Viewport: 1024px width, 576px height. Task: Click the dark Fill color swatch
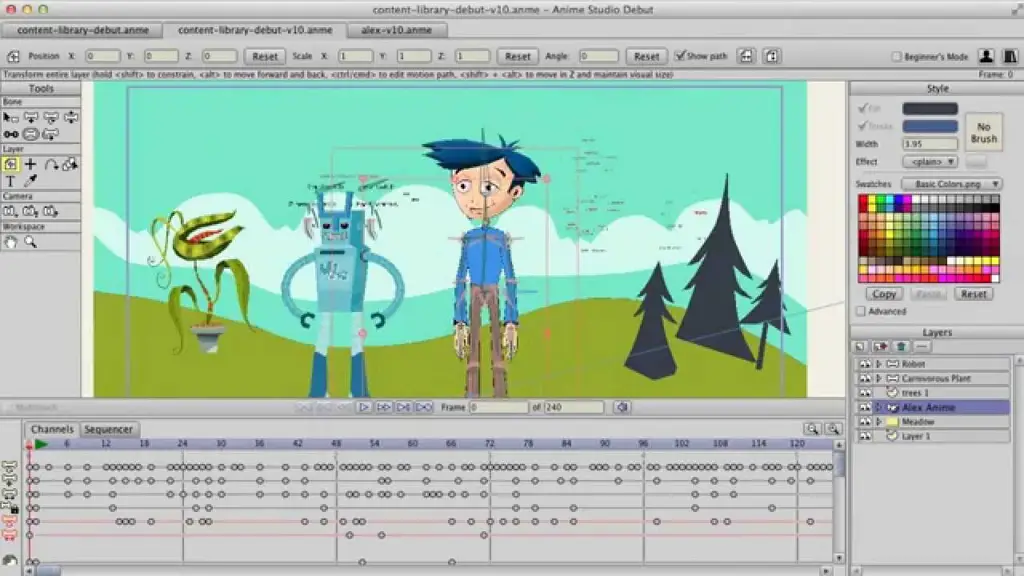(x=930, y=108)
